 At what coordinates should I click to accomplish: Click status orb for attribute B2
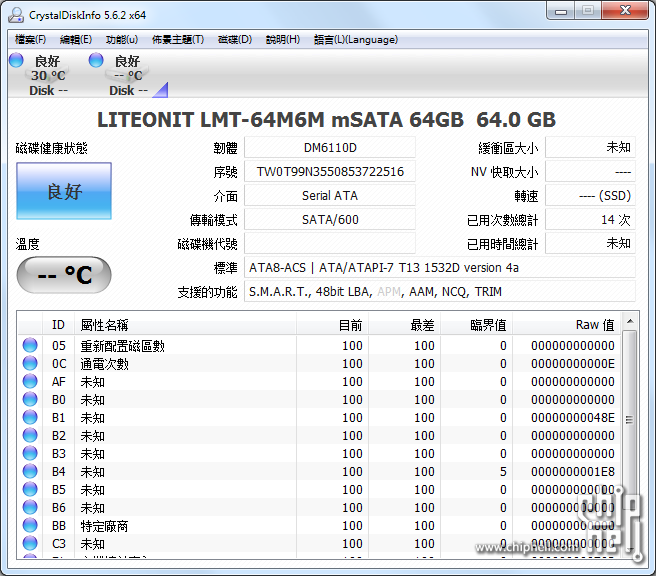pyautogui.click(x=30, y=435)
